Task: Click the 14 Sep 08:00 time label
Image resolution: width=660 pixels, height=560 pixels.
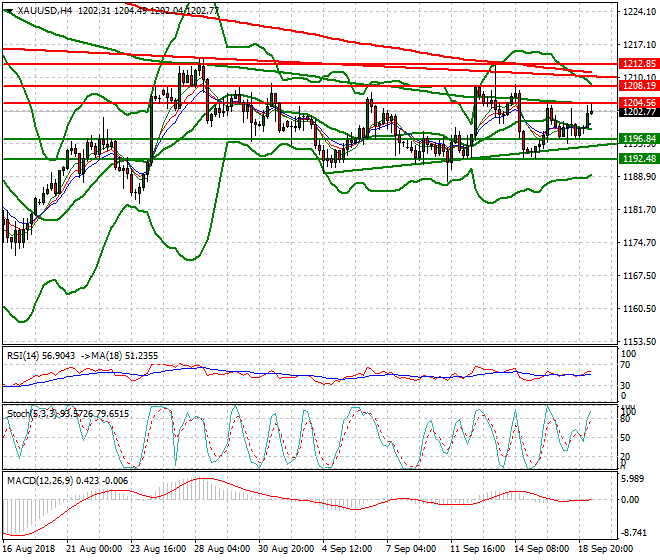Action: 542,549
